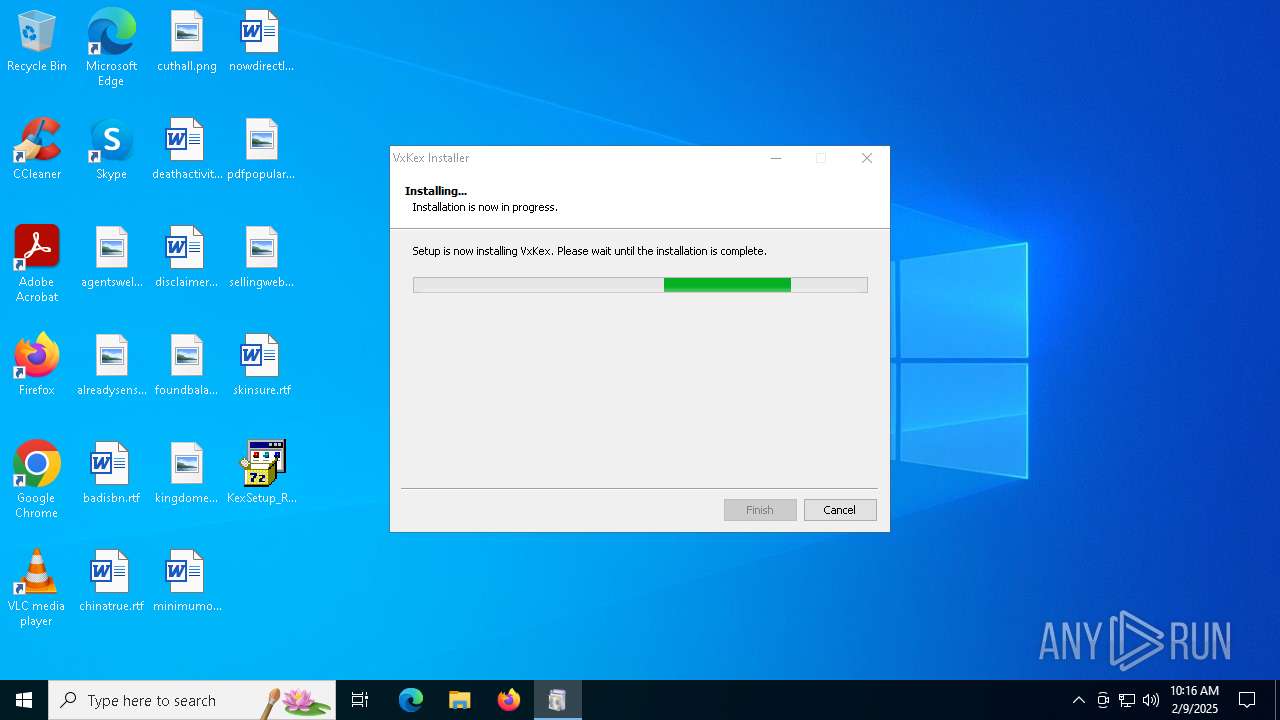Click the disabled Finish button
This screenshot has height=720, width=1280.
click(x=760, y=510)
